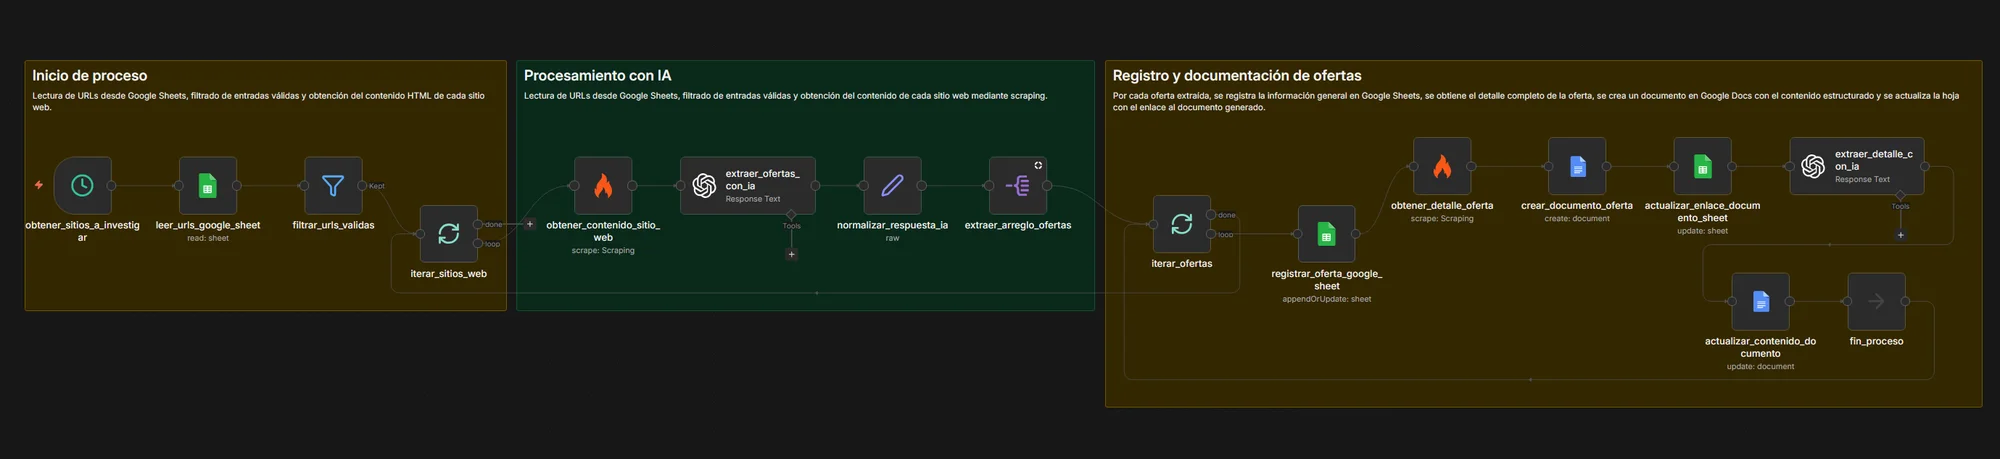
Task: Click the loop output of iterar_ofertas
Action: pos(1211,234)
